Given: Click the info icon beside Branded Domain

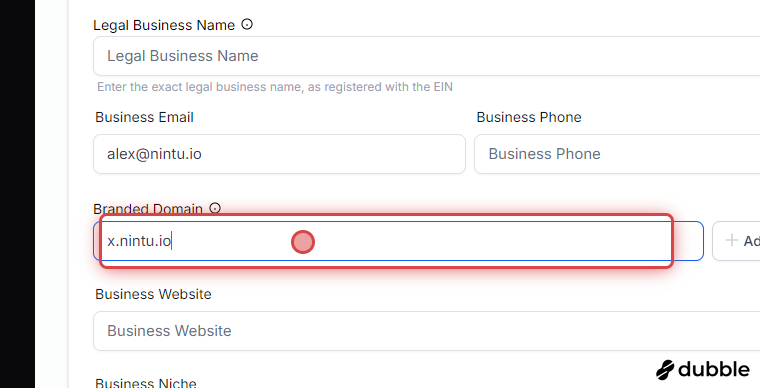Looking at the screenshot, I should point(215,208).
